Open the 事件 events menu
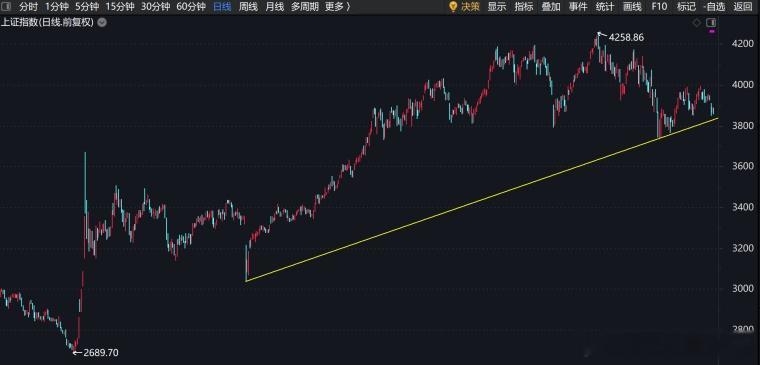Image resolution: width=760 pixels, height=365 pixels. pyautogui.click(x=578, y=7)
